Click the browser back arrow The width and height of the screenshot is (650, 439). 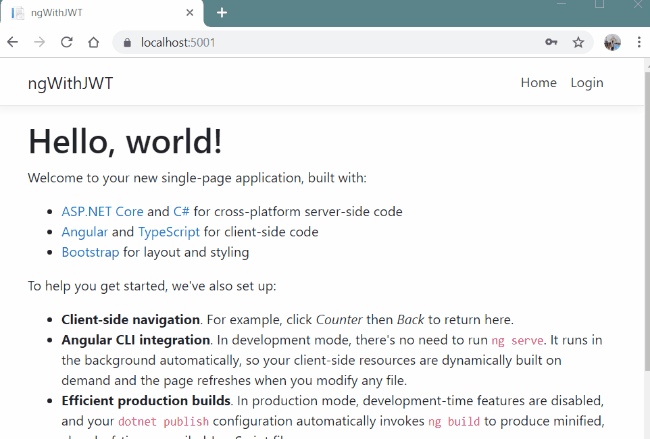click(13, 42)
